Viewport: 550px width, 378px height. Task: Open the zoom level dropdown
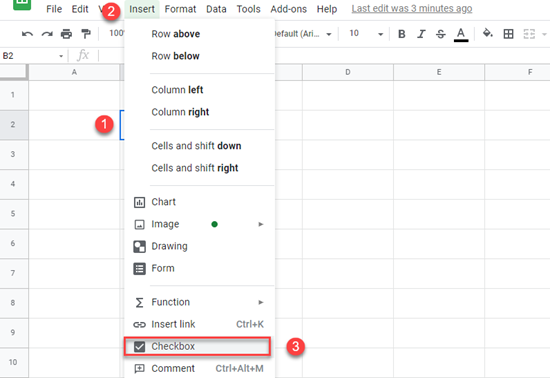pos(117,33)
